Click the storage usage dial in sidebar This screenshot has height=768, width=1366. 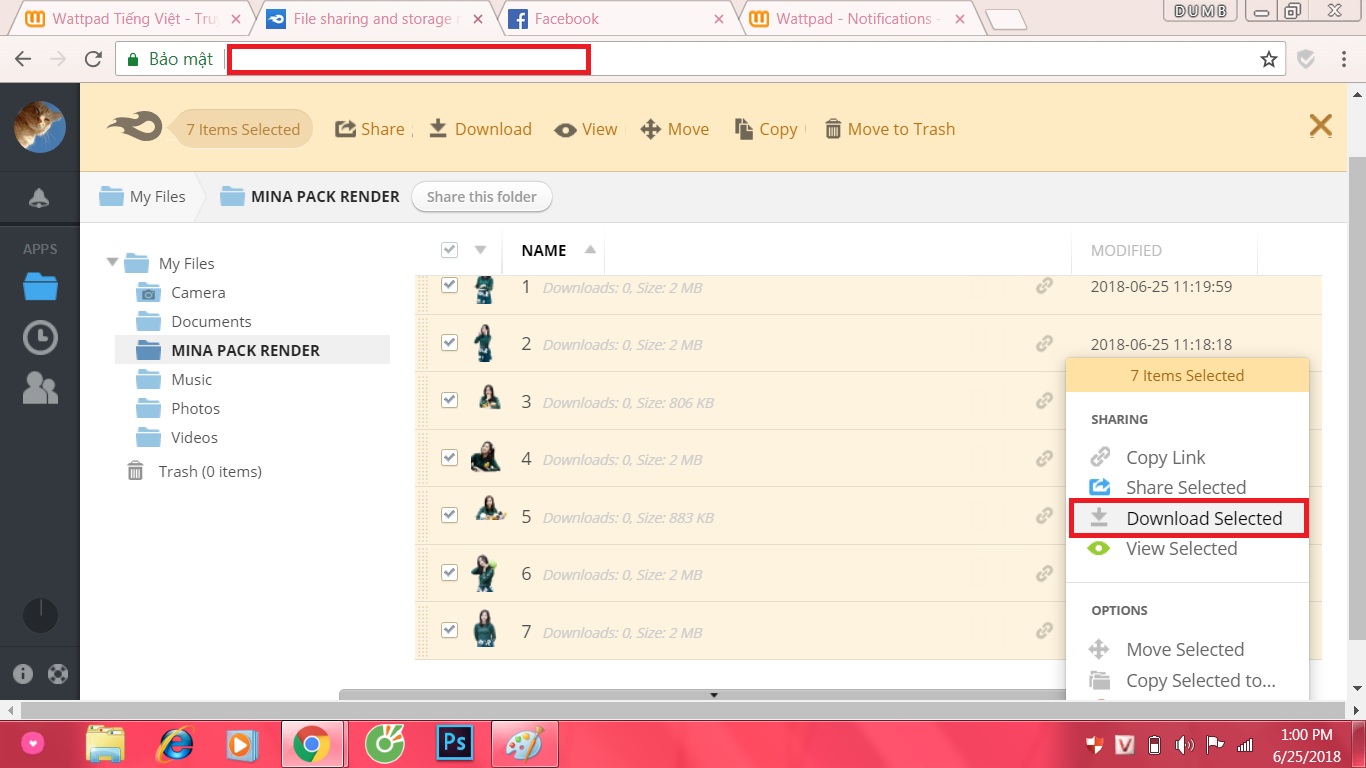[x=40, y=615]
